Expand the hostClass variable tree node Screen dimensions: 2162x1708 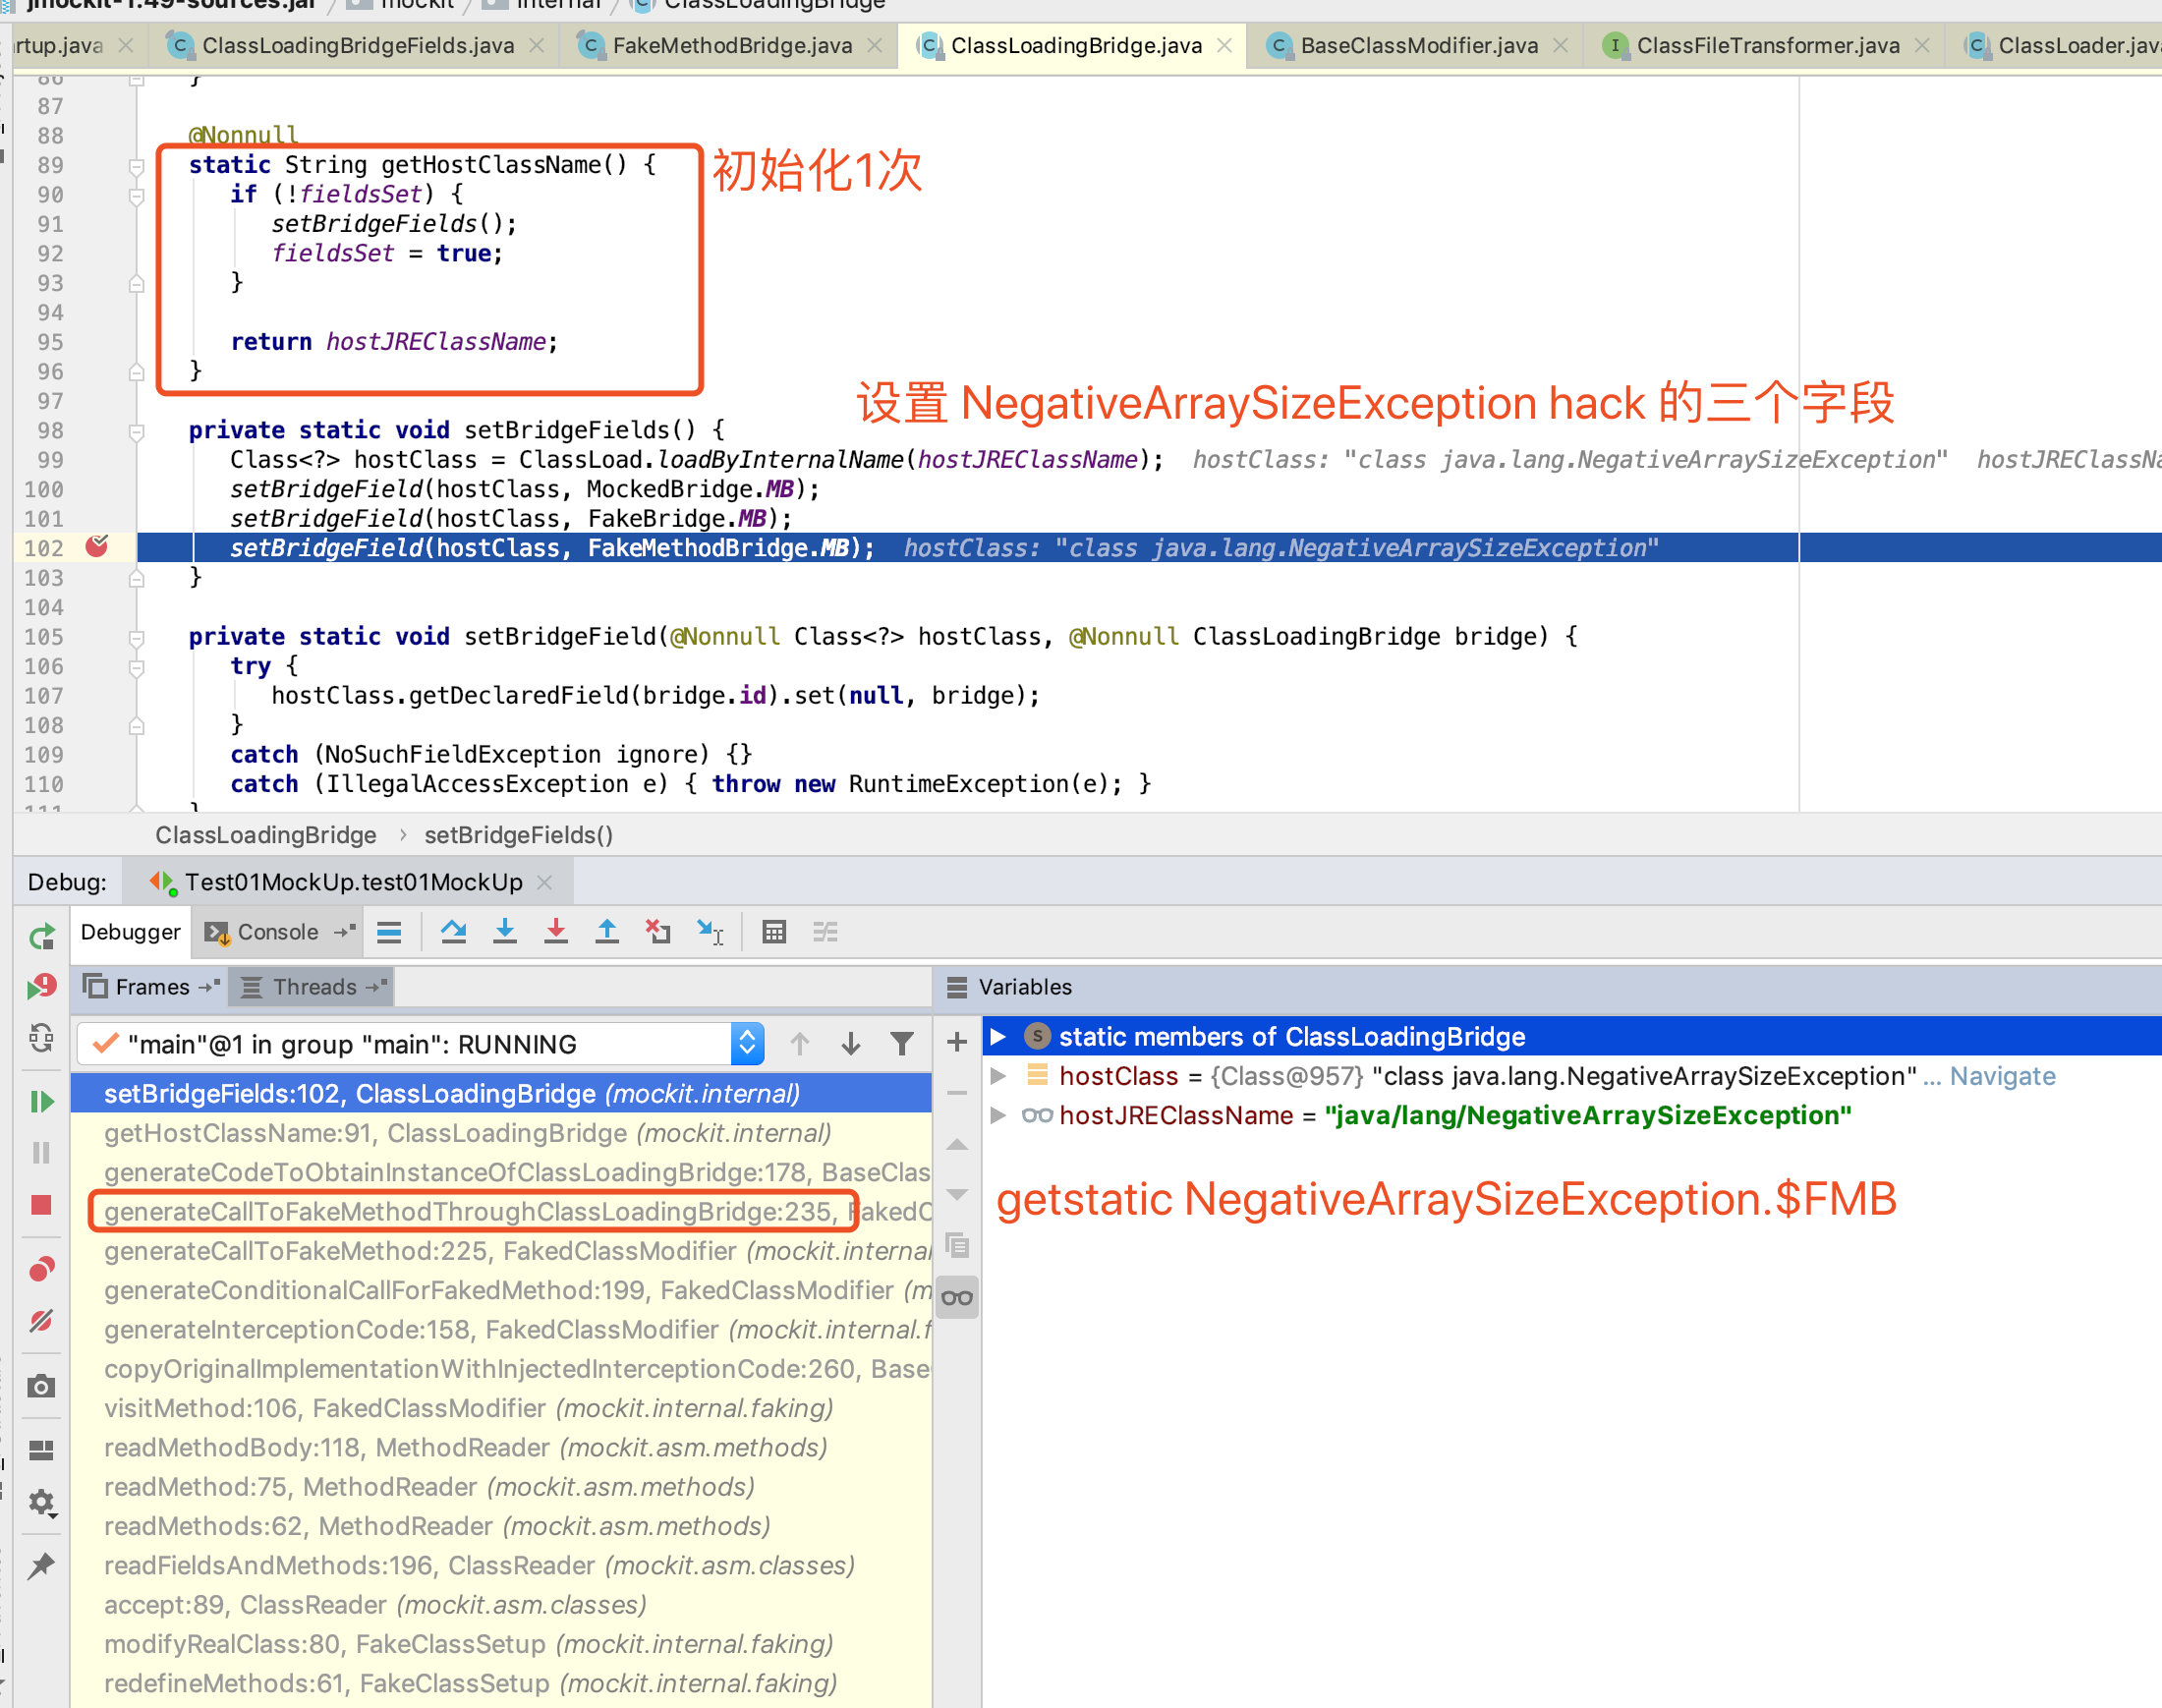(1007, 1076)
